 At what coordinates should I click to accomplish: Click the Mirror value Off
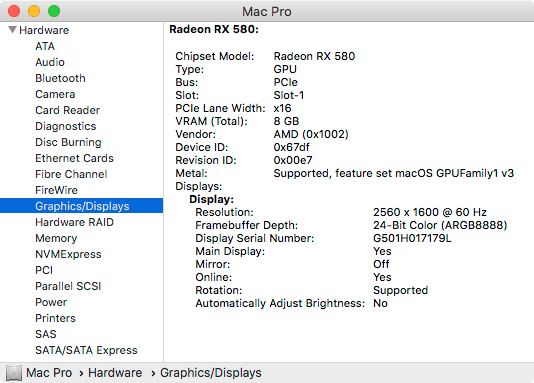(381, 264)
